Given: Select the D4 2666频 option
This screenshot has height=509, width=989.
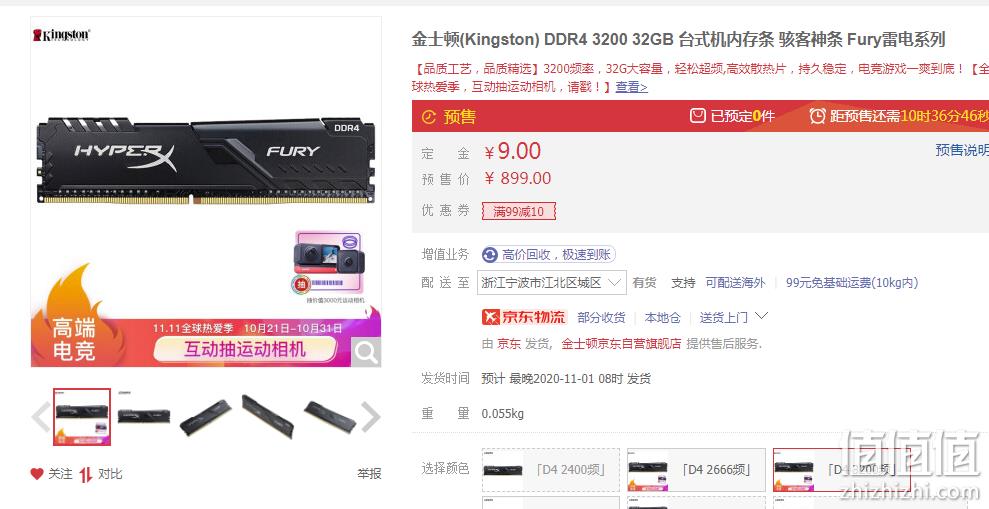Looking at the screenshot, I should tap(696, 469).
